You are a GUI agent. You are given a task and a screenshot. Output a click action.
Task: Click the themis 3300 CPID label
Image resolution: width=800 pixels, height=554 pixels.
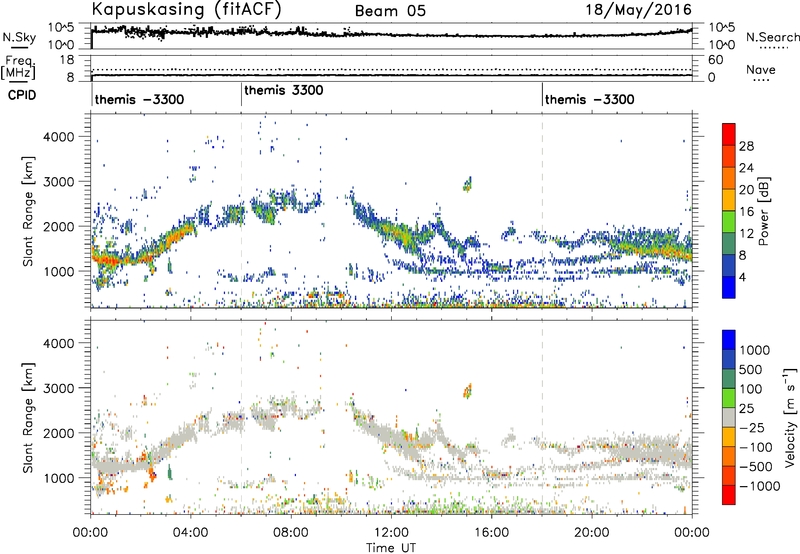284,90
